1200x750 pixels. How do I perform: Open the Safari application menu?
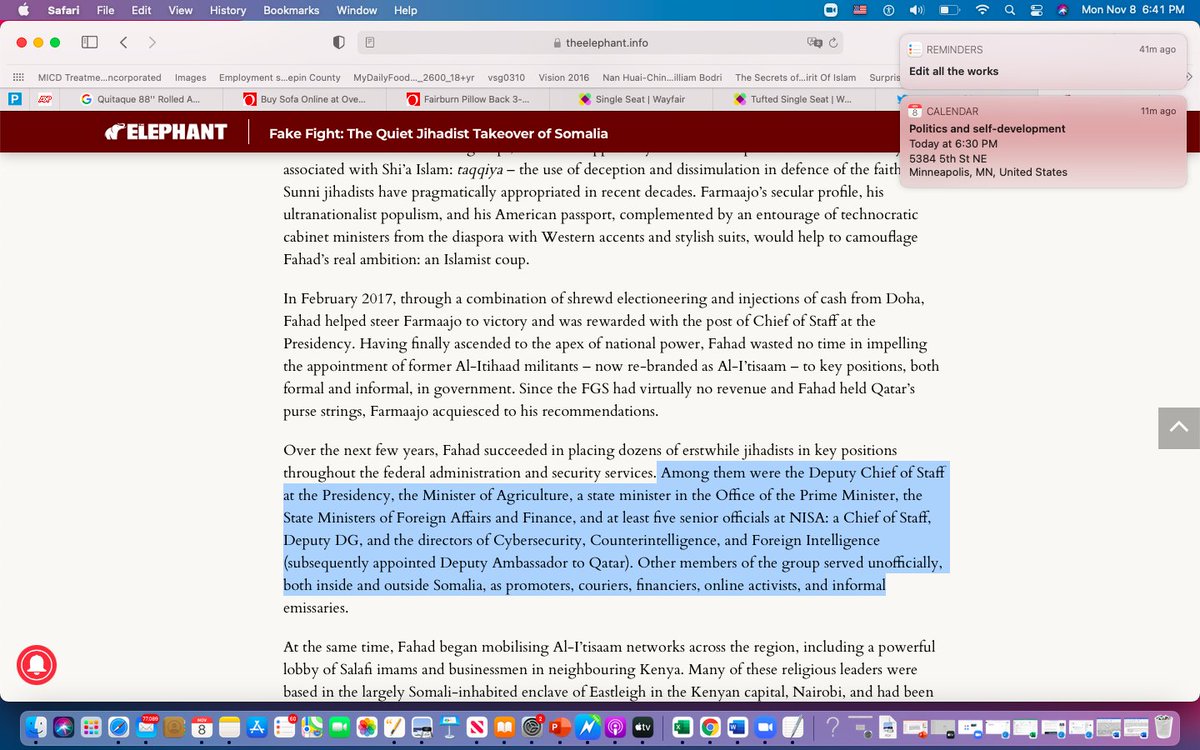click(63, 10)
